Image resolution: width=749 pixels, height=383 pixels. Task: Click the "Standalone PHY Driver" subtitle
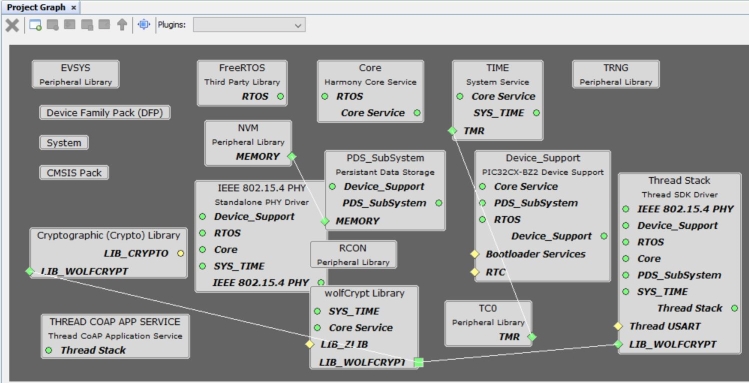point(262,202)
